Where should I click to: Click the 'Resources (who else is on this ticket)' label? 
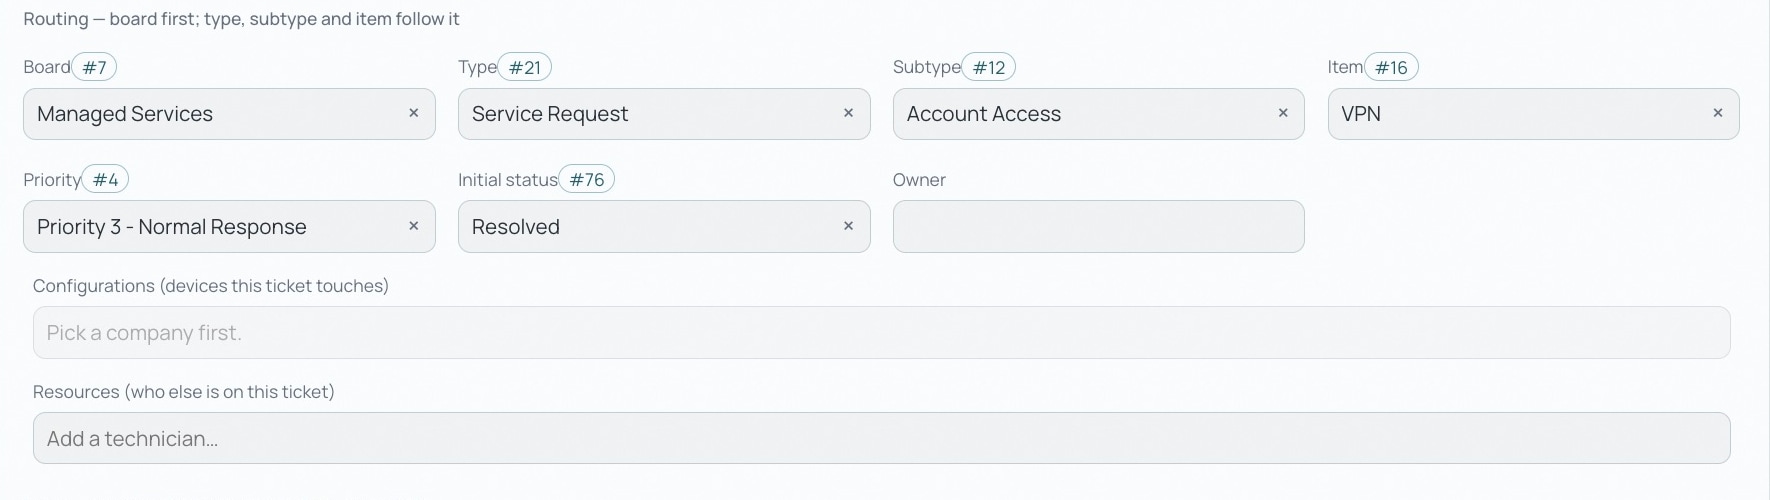[x=184, y=392]
